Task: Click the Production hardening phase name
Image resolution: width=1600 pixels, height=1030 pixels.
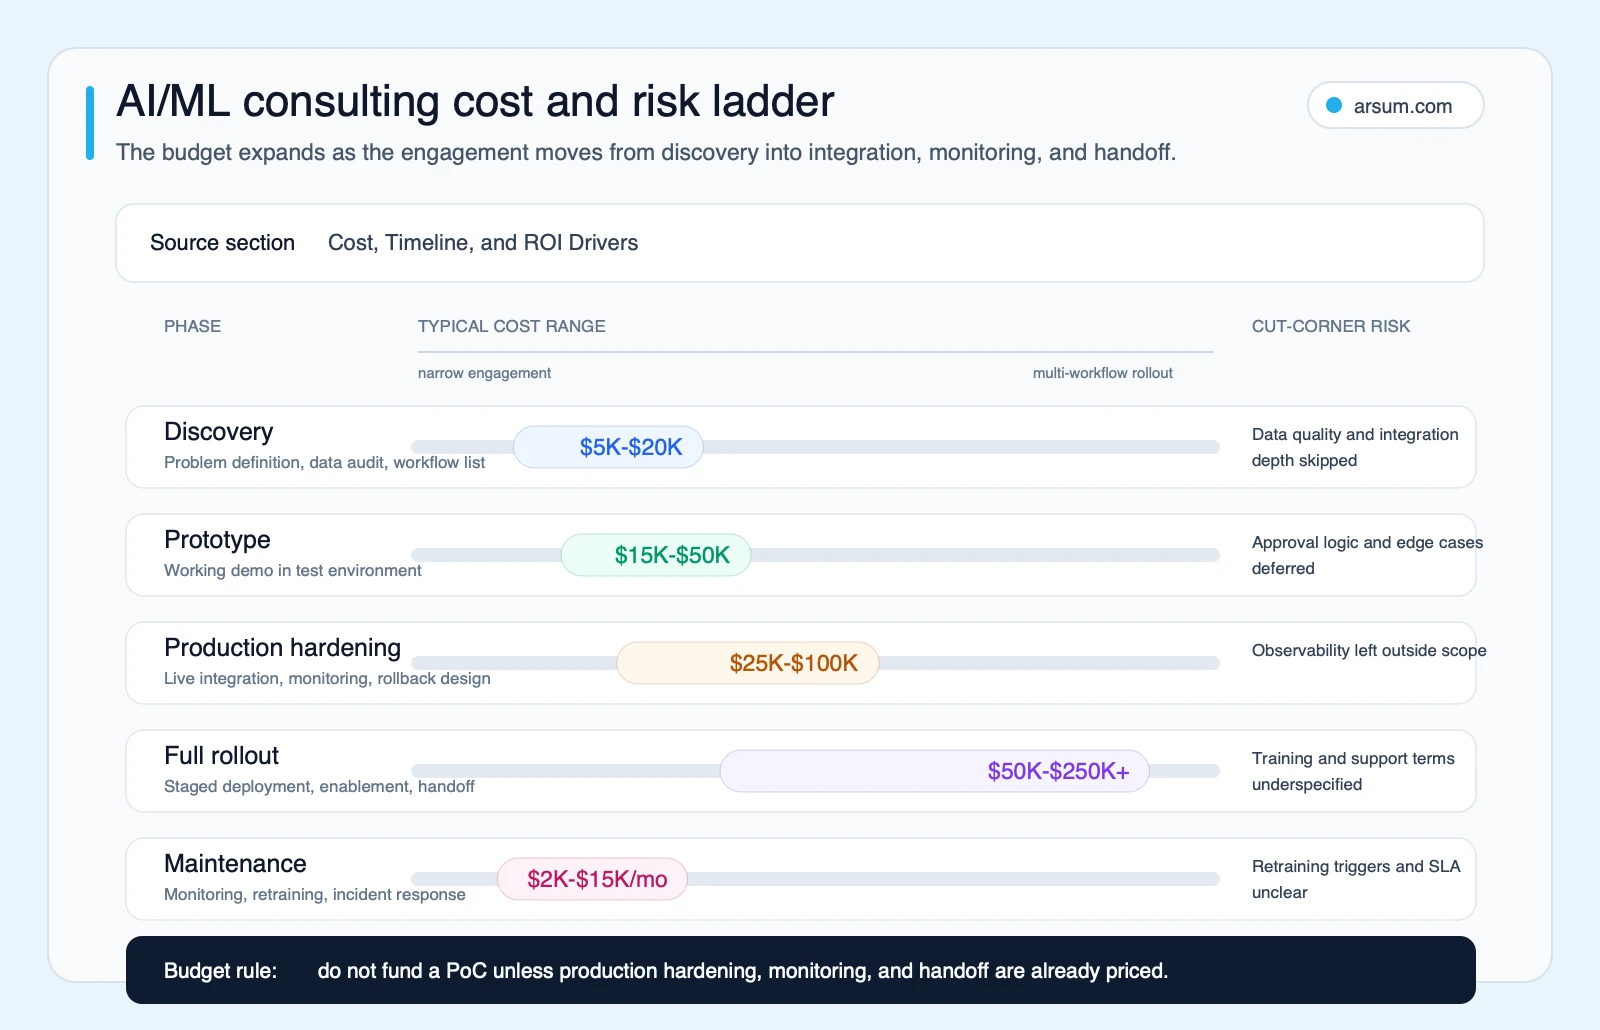Action: pyautogui.click(x=282, y=647)
